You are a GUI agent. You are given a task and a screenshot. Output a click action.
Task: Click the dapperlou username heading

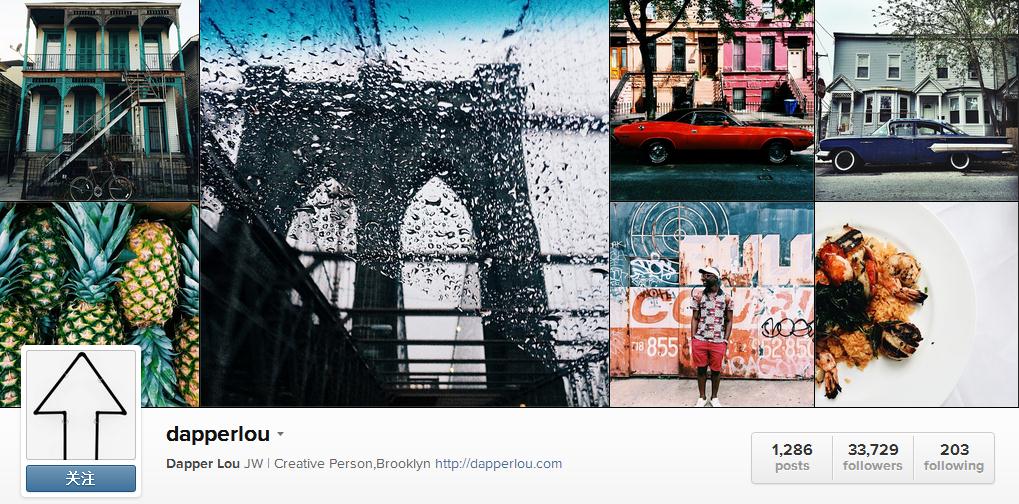218,434
